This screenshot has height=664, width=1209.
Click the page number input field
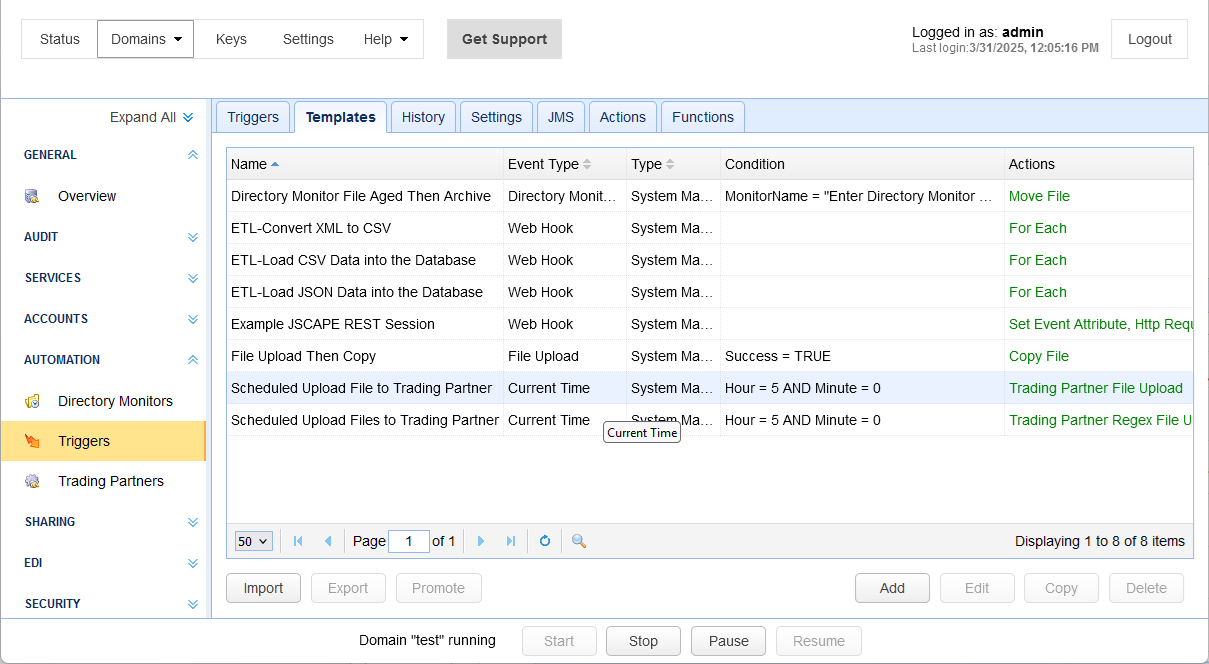tap(409, 541)
